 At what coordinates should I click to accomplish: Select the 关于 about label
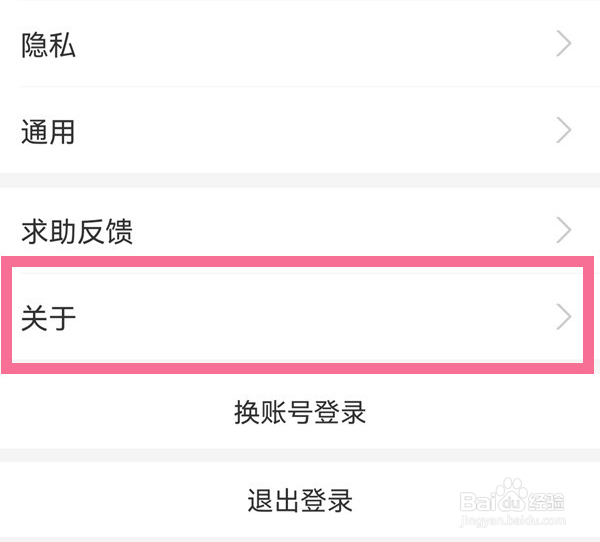pyautogui.click(x=48, y=318)
